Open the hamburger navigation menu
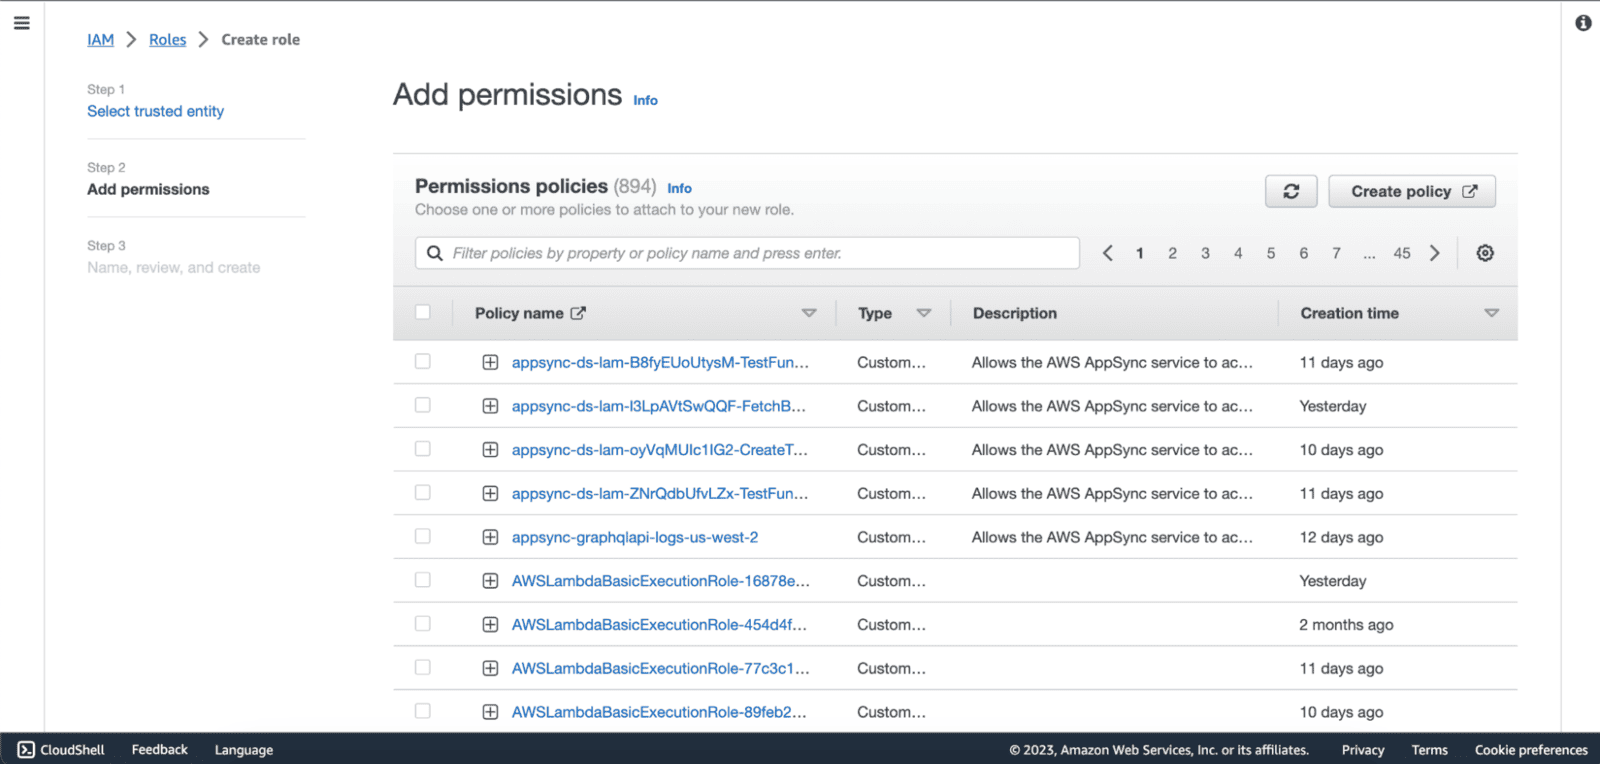 (21, 23)
